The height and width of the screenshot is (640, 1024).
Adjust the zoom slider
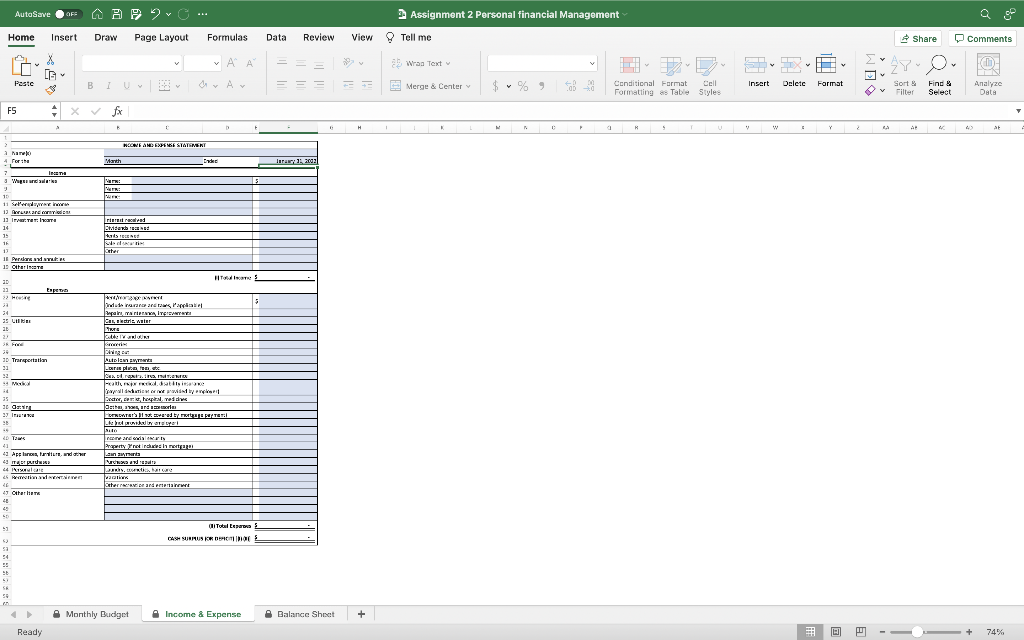(x=916, y=632)
